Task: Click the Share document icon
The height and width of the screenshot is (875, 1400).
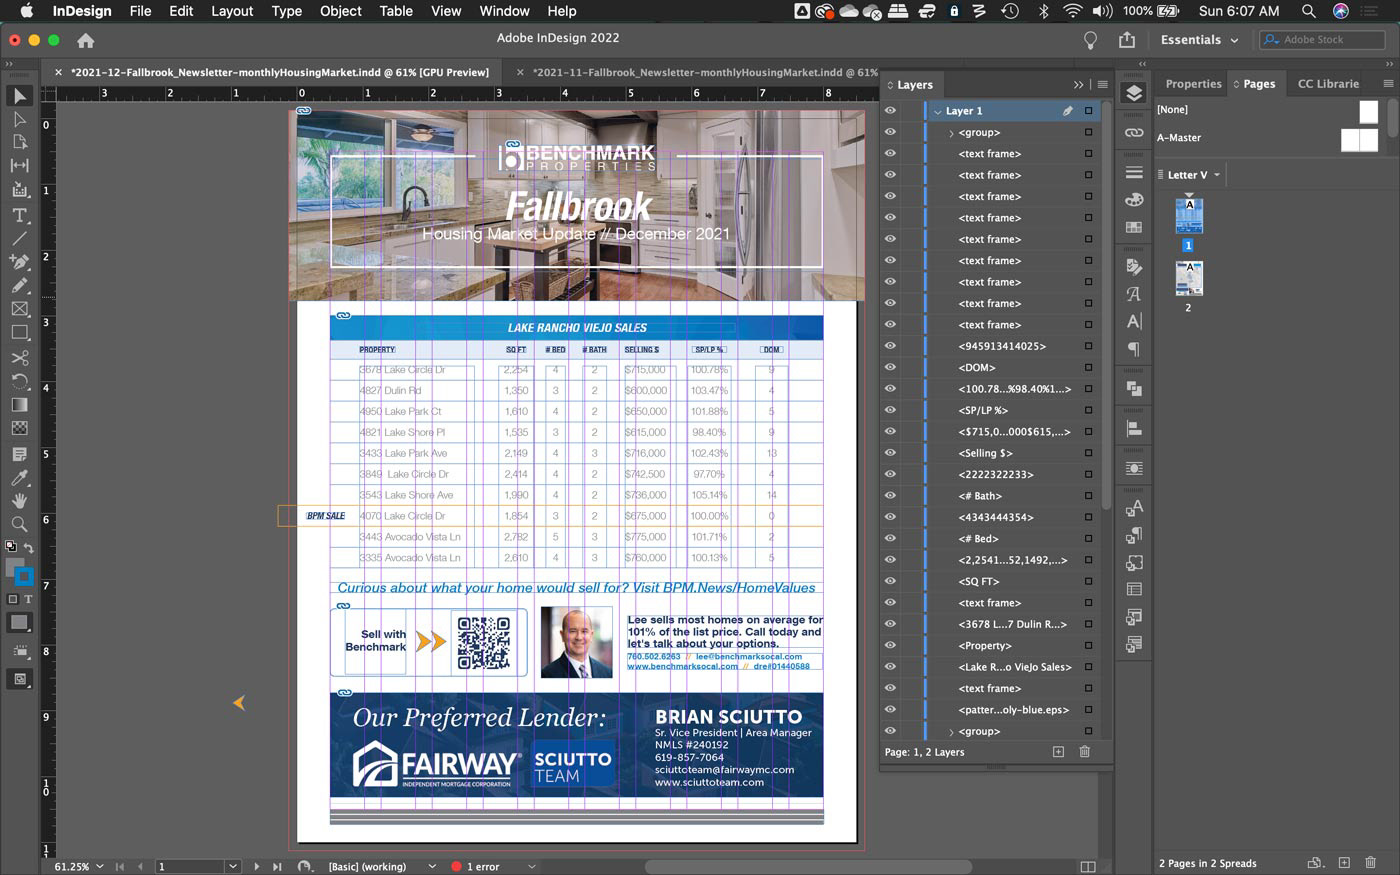Action: pos(1127,40)
